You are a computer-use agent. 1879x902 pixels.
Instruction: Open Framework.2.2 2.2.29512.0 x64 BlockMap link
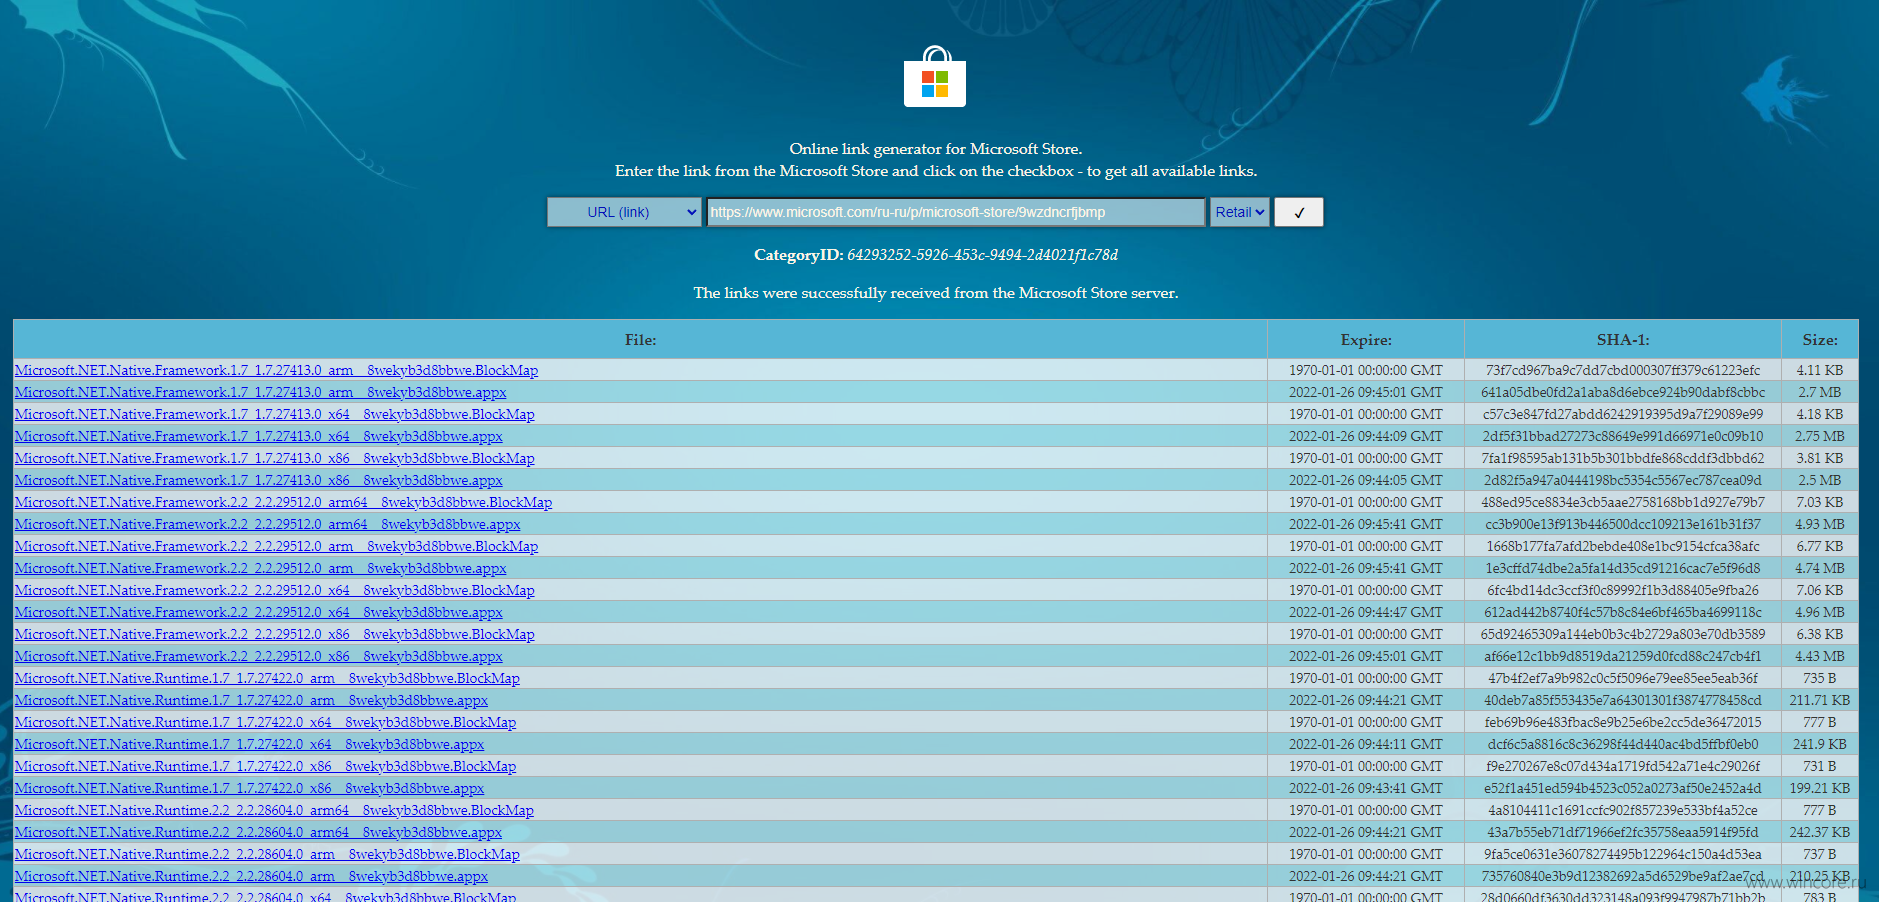click(x=274, y=590)
